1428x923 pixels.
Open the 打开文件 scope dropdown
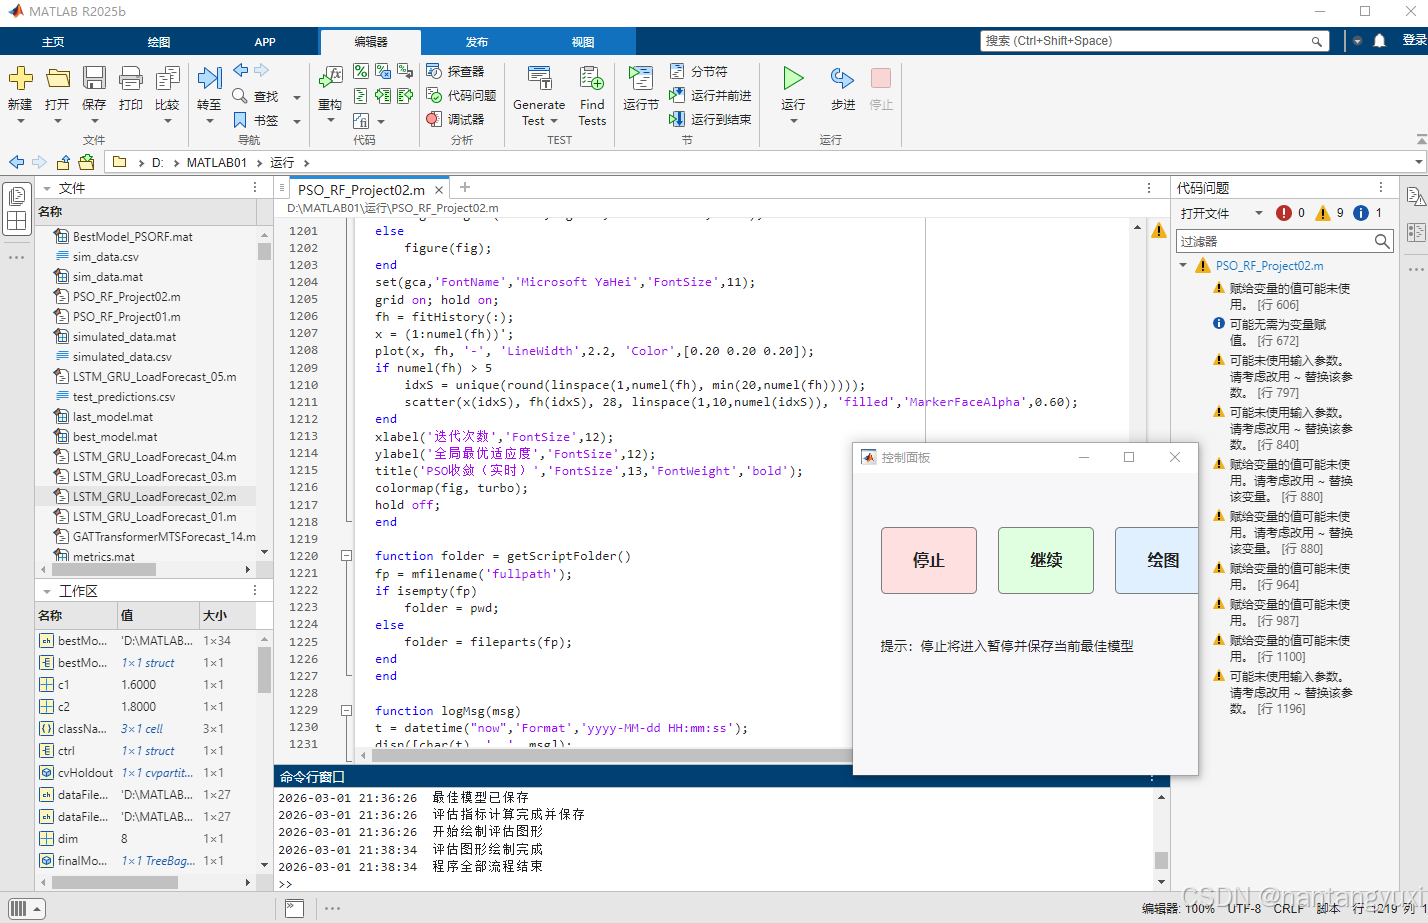click(1258, 213)
